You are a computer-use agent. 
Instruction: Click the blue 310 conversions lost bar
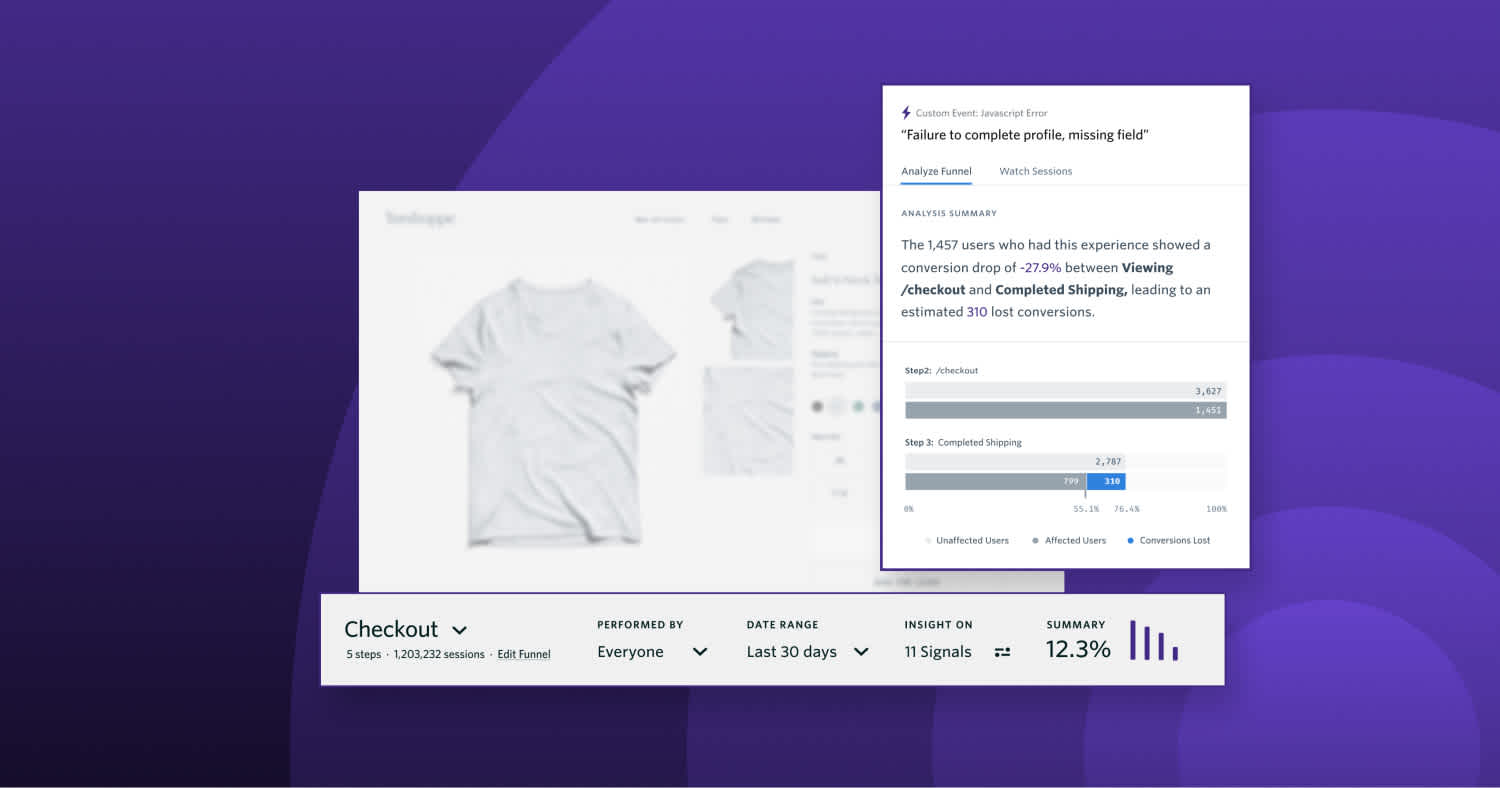click(1106, 482)
